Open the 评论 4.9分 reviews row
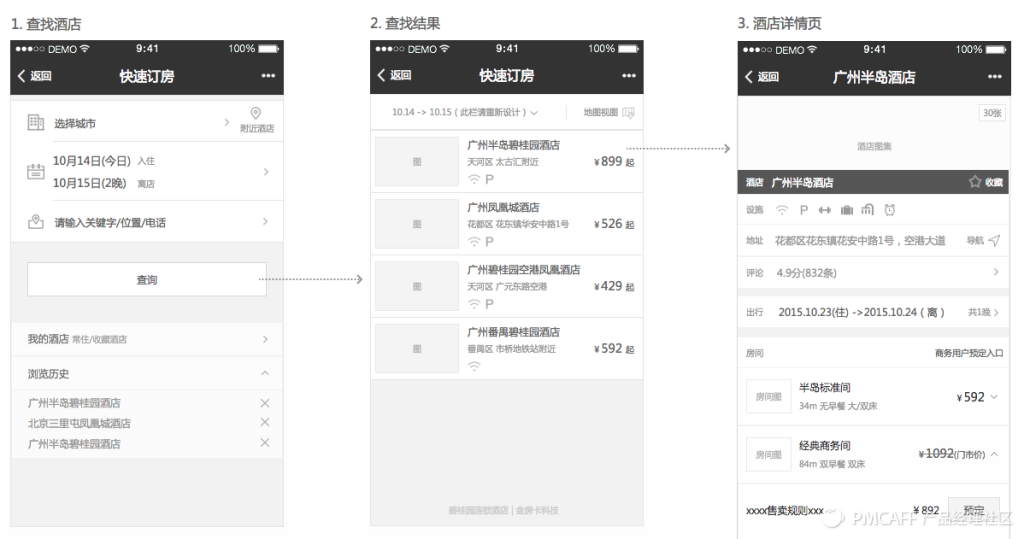 874,272
